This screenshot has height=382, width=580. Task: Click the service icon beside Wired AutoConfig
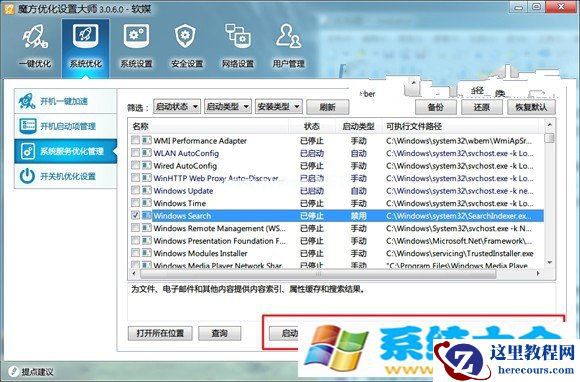tap(146, 165)
